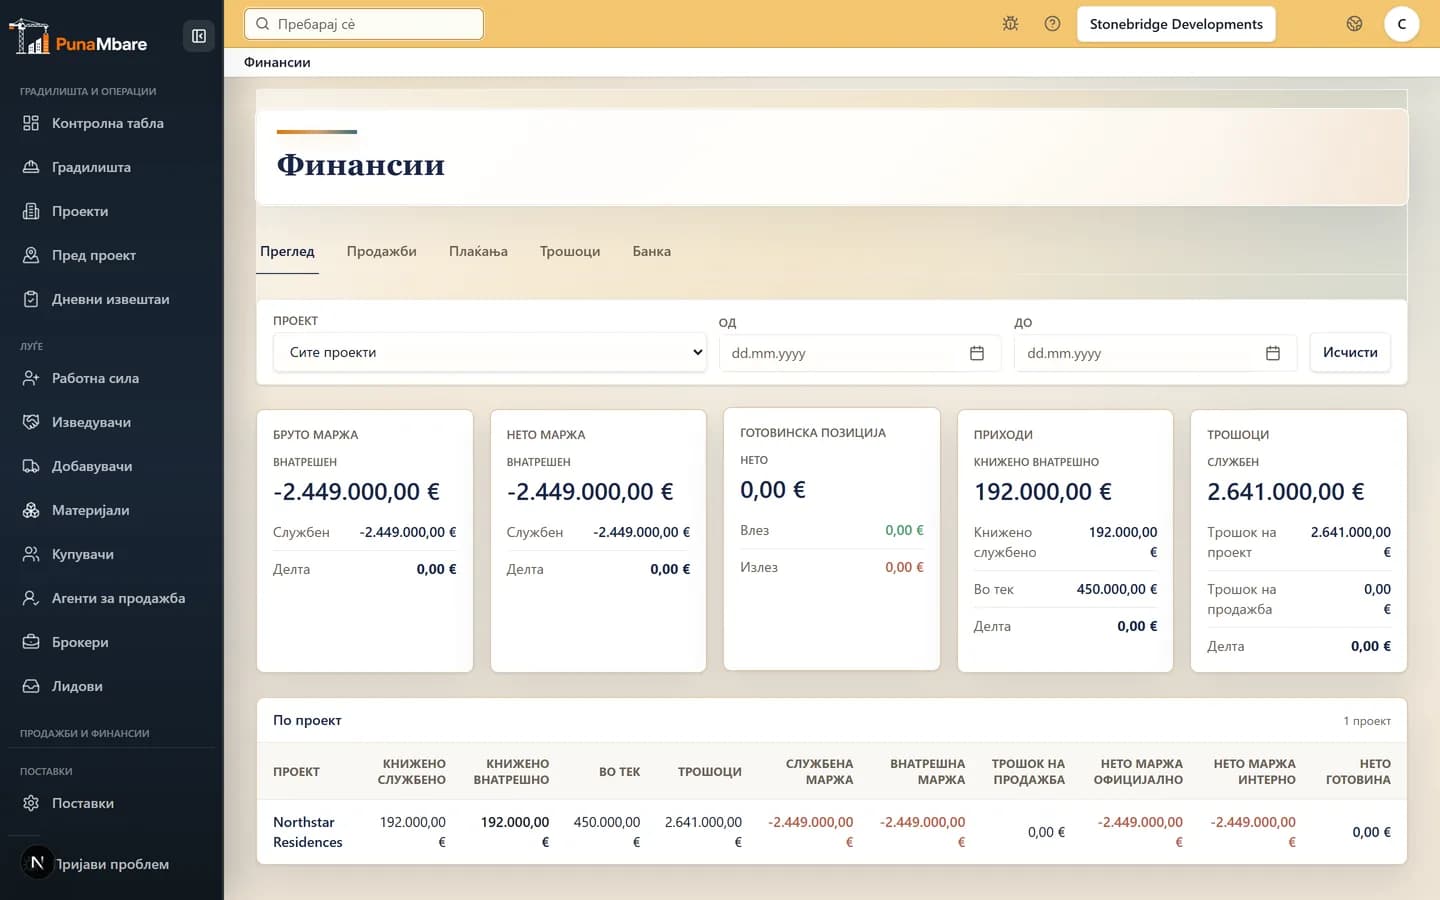
Task: Click the НЕТО ГОТОВИНА column header
Action: pos(1358,772)
